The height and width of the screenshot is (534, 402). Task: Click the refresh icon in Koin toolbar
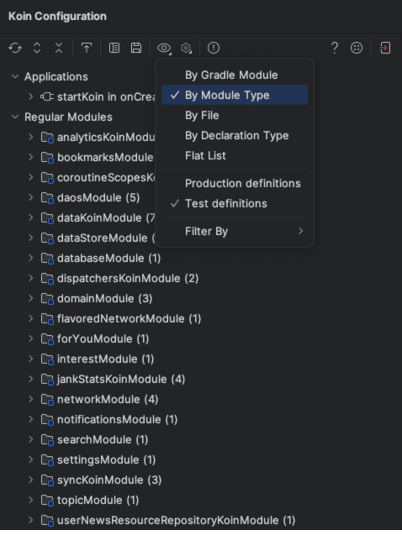[15, 48]
